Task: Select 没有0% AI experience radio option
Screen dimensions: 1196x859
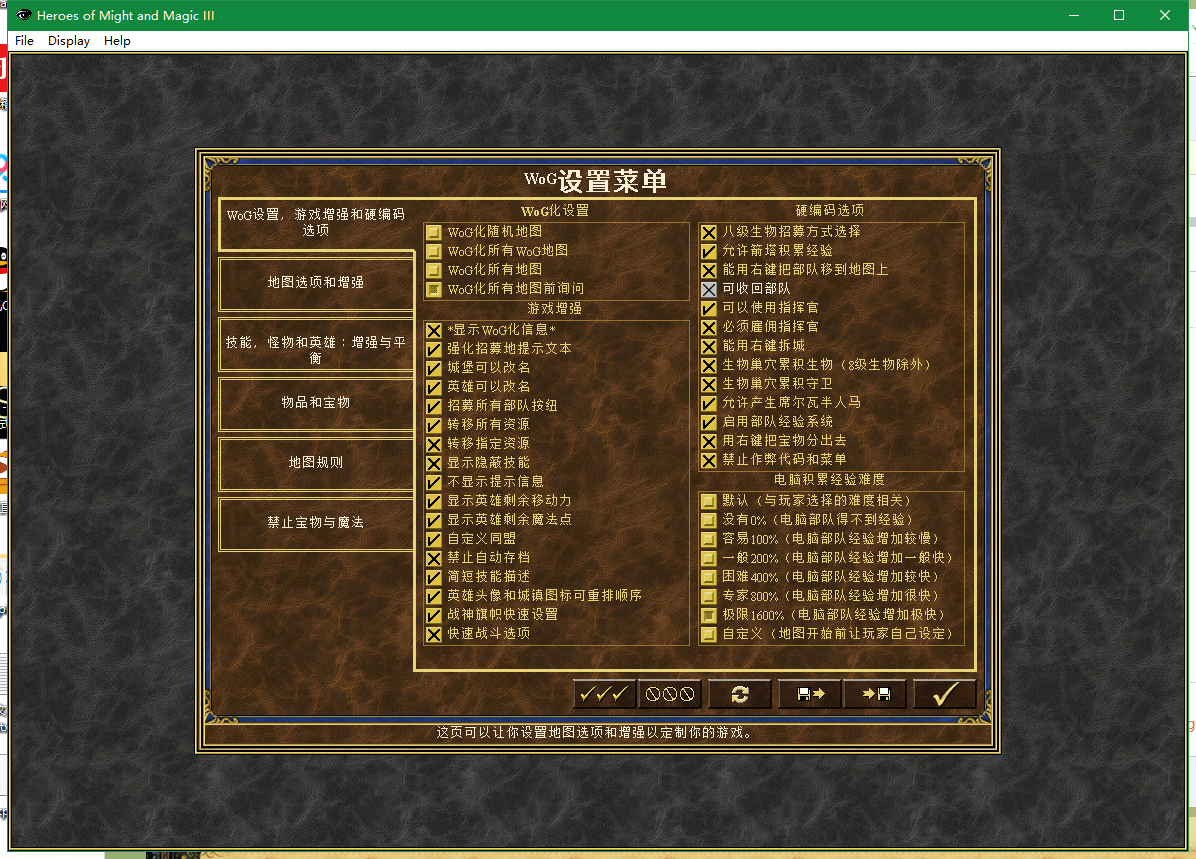Action: 709,520
